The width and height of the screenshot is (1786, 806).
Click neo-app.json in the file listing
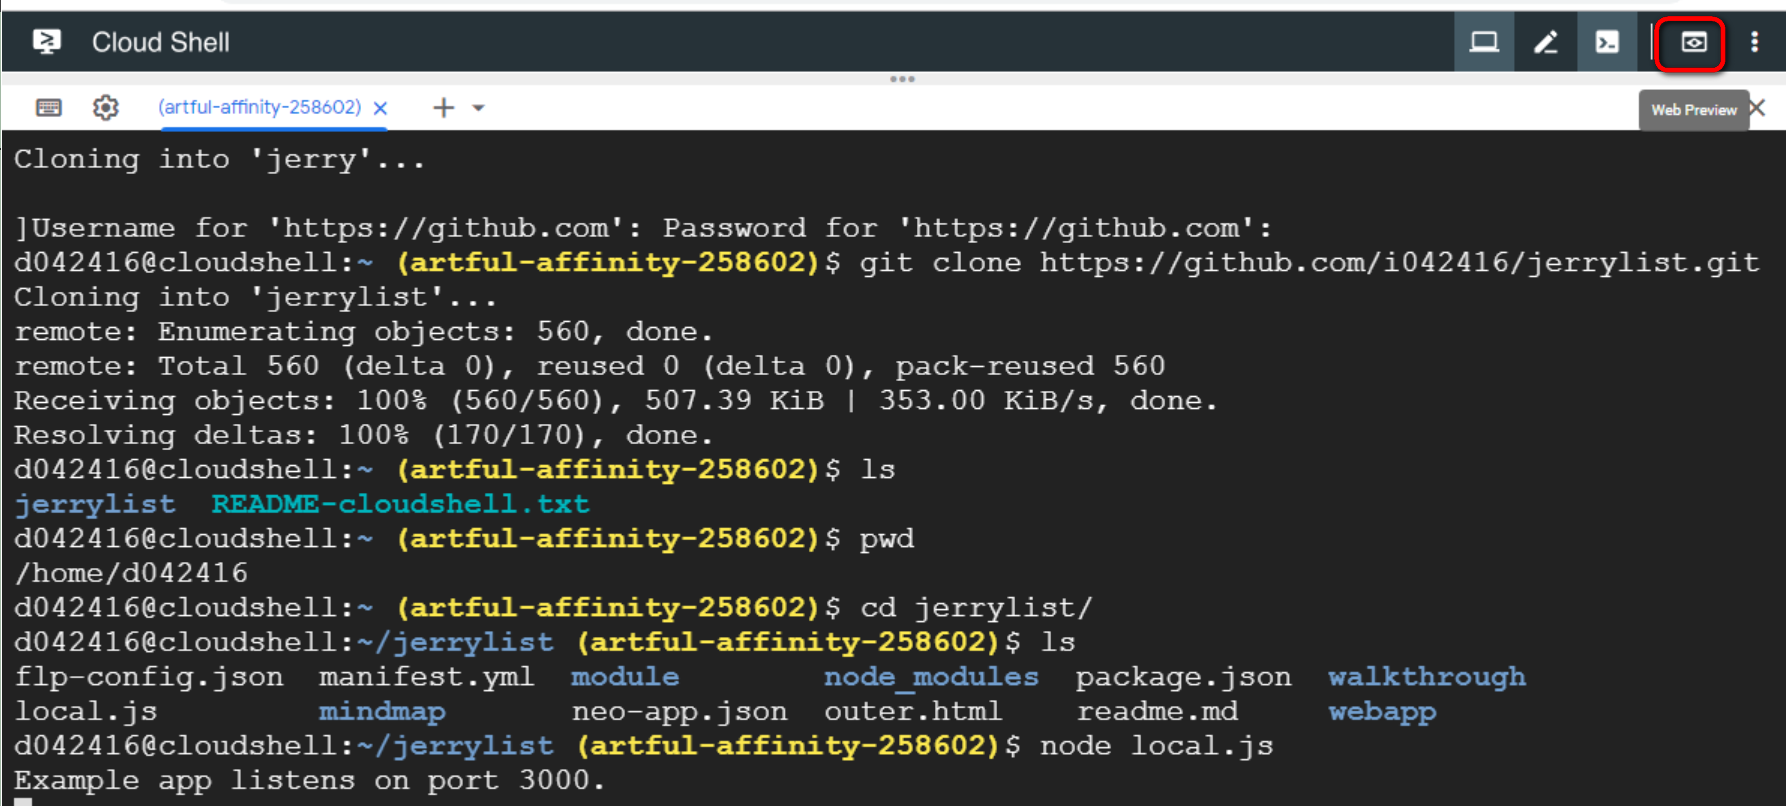tap(679, 712)
